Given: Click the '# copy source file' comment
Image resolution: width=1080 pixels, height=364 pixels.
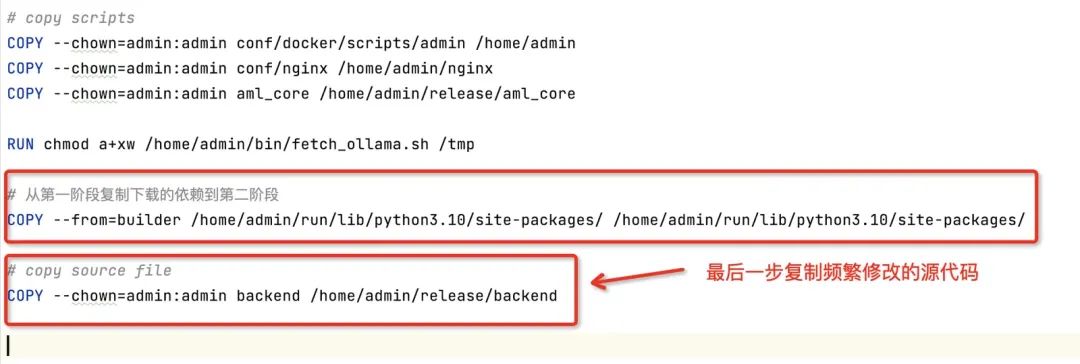Looking at the screenshot, I should [x=90, y=271].
